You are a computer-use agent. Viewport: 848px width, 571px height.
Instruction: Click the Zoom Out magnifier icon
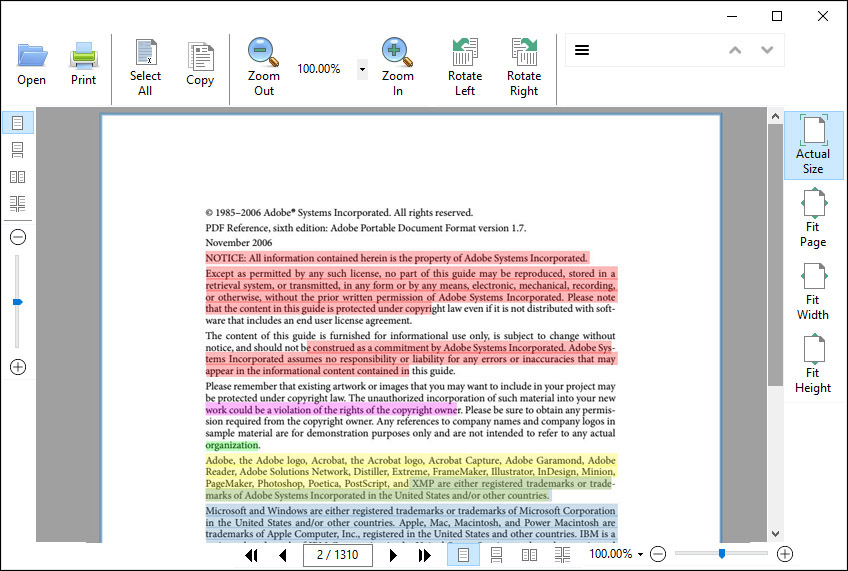(x=263, y=53)
